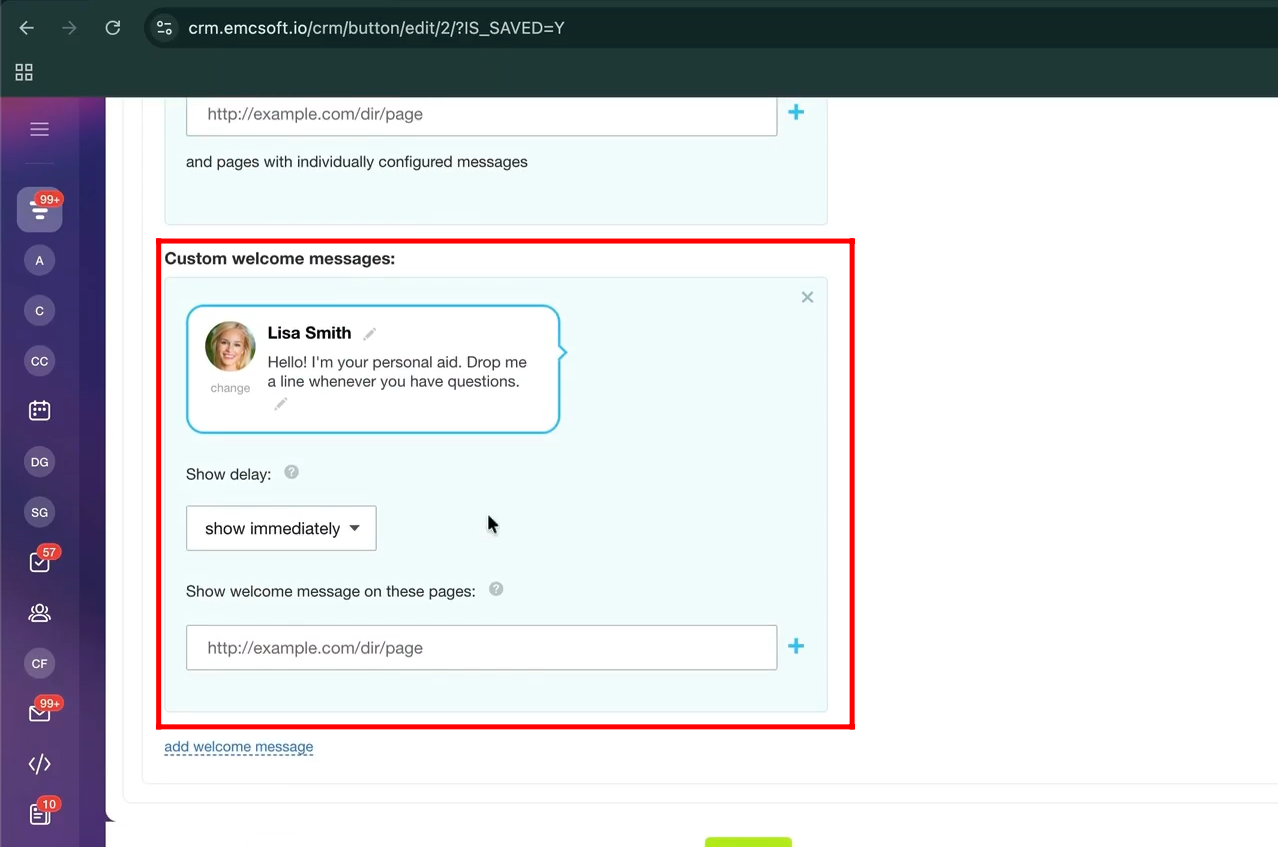Screen dimensions: 1278x847
Task: Open the mail envelope icon in sidebar
Action: tap(39, 714)
